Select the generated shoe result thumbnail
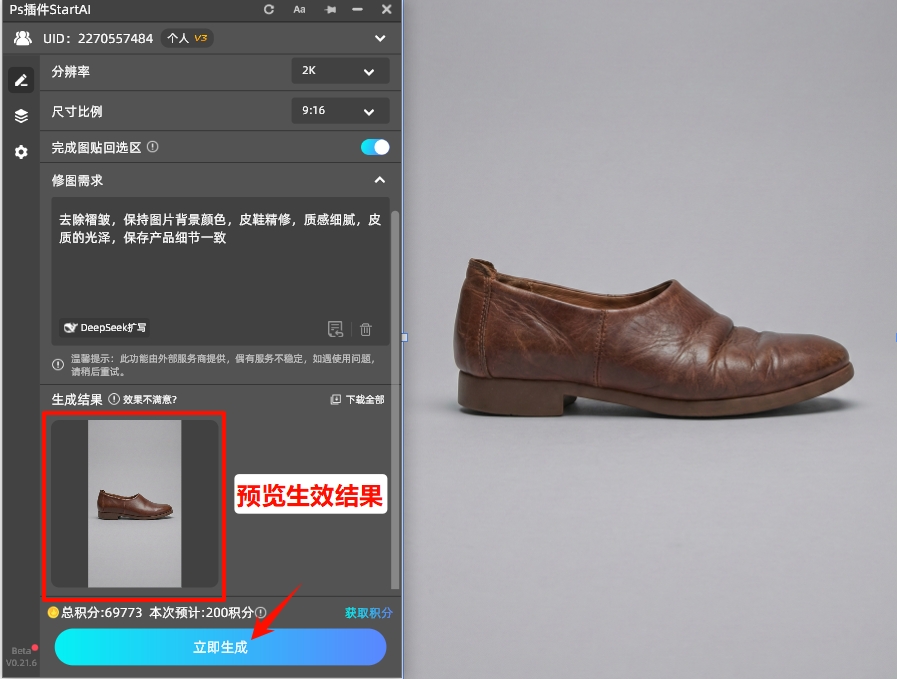Image resolution: width=897 pixels, height=679 pixels. 133,504
